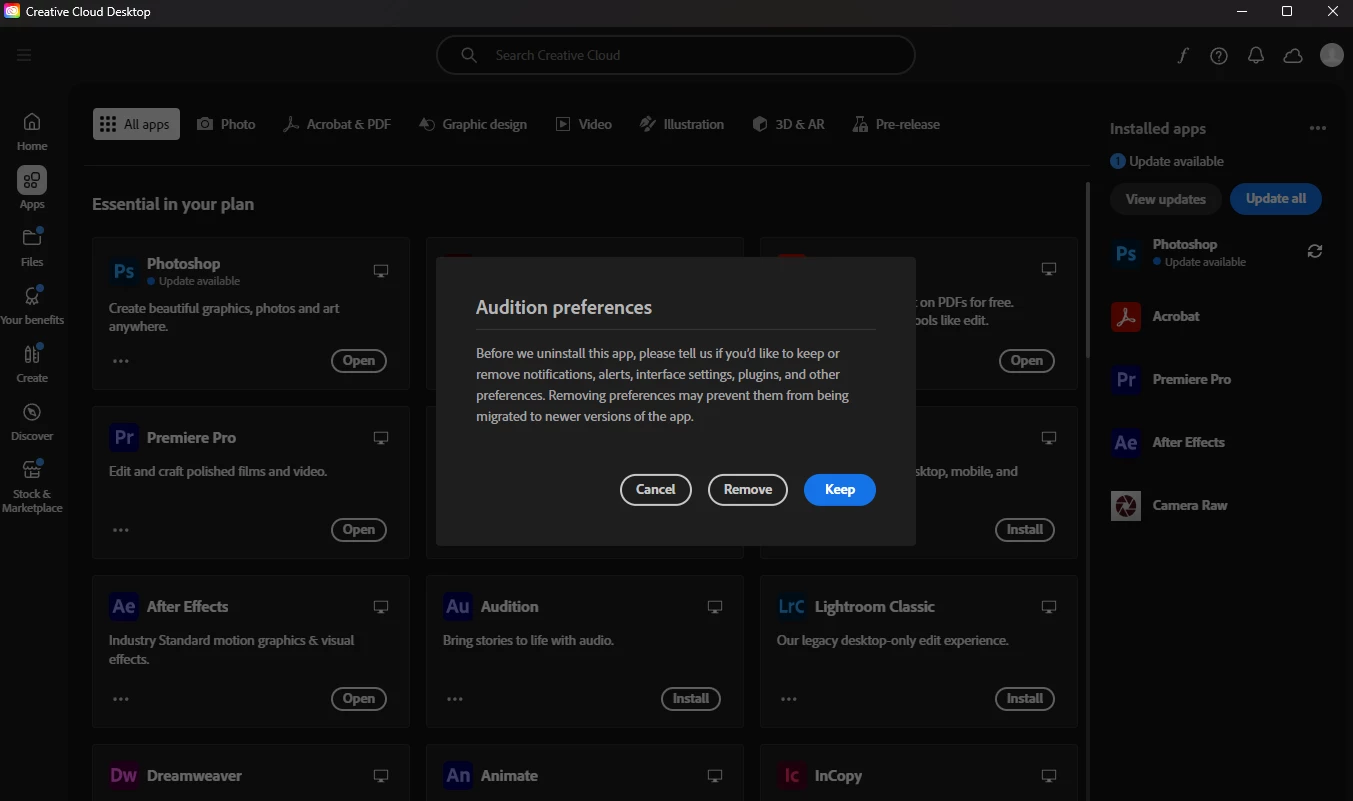Click the Lightroom Classic LrC icon

(792, 607)
